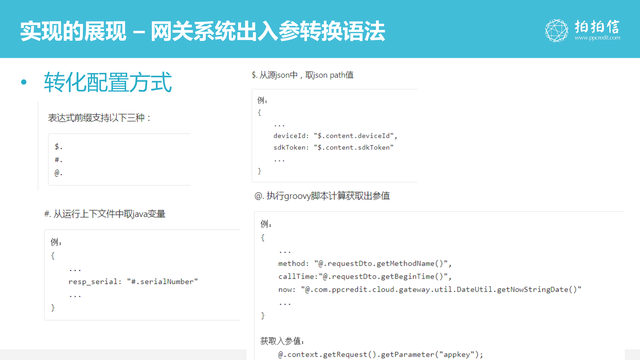Click the www.ppcredit.com link under logo

click(597, 38)
